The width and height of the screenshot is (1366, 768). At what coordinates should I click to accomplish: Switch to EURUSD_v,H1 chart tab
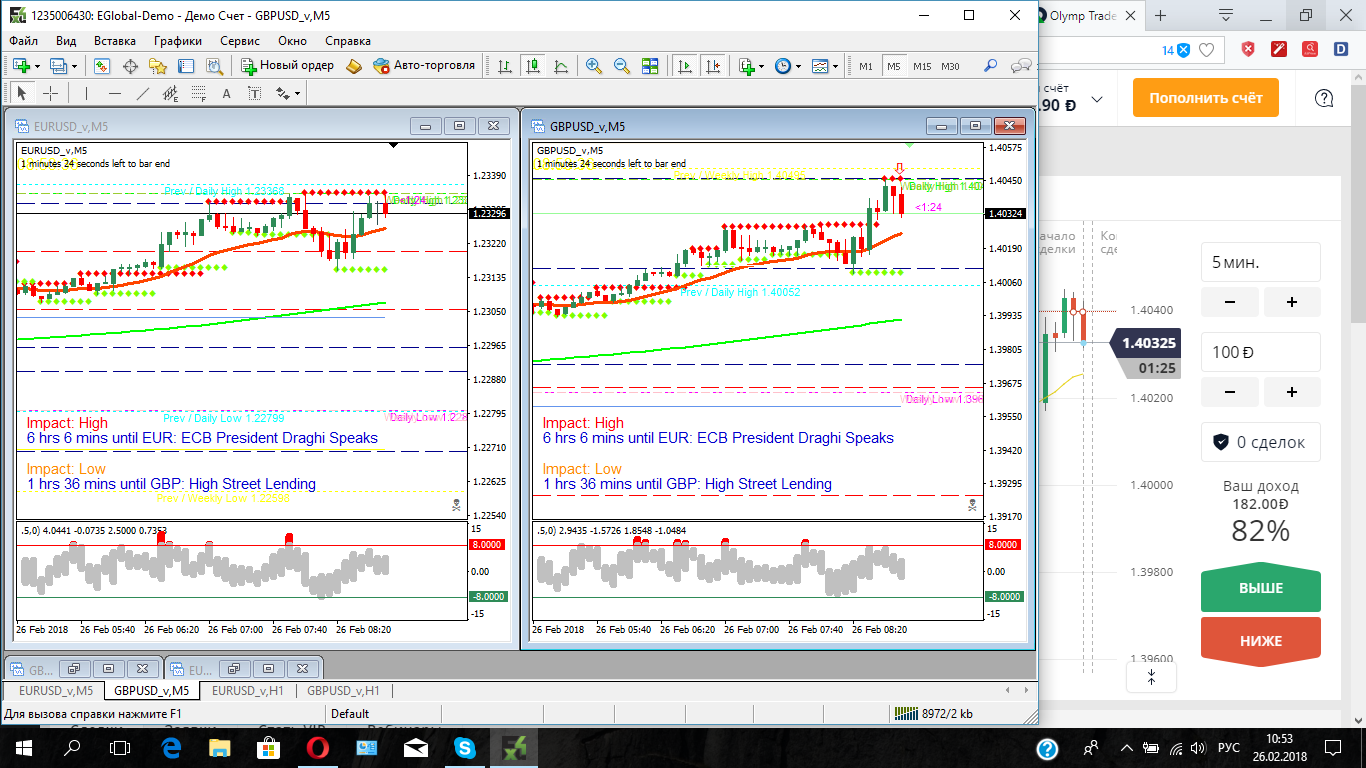pos(248,690)
